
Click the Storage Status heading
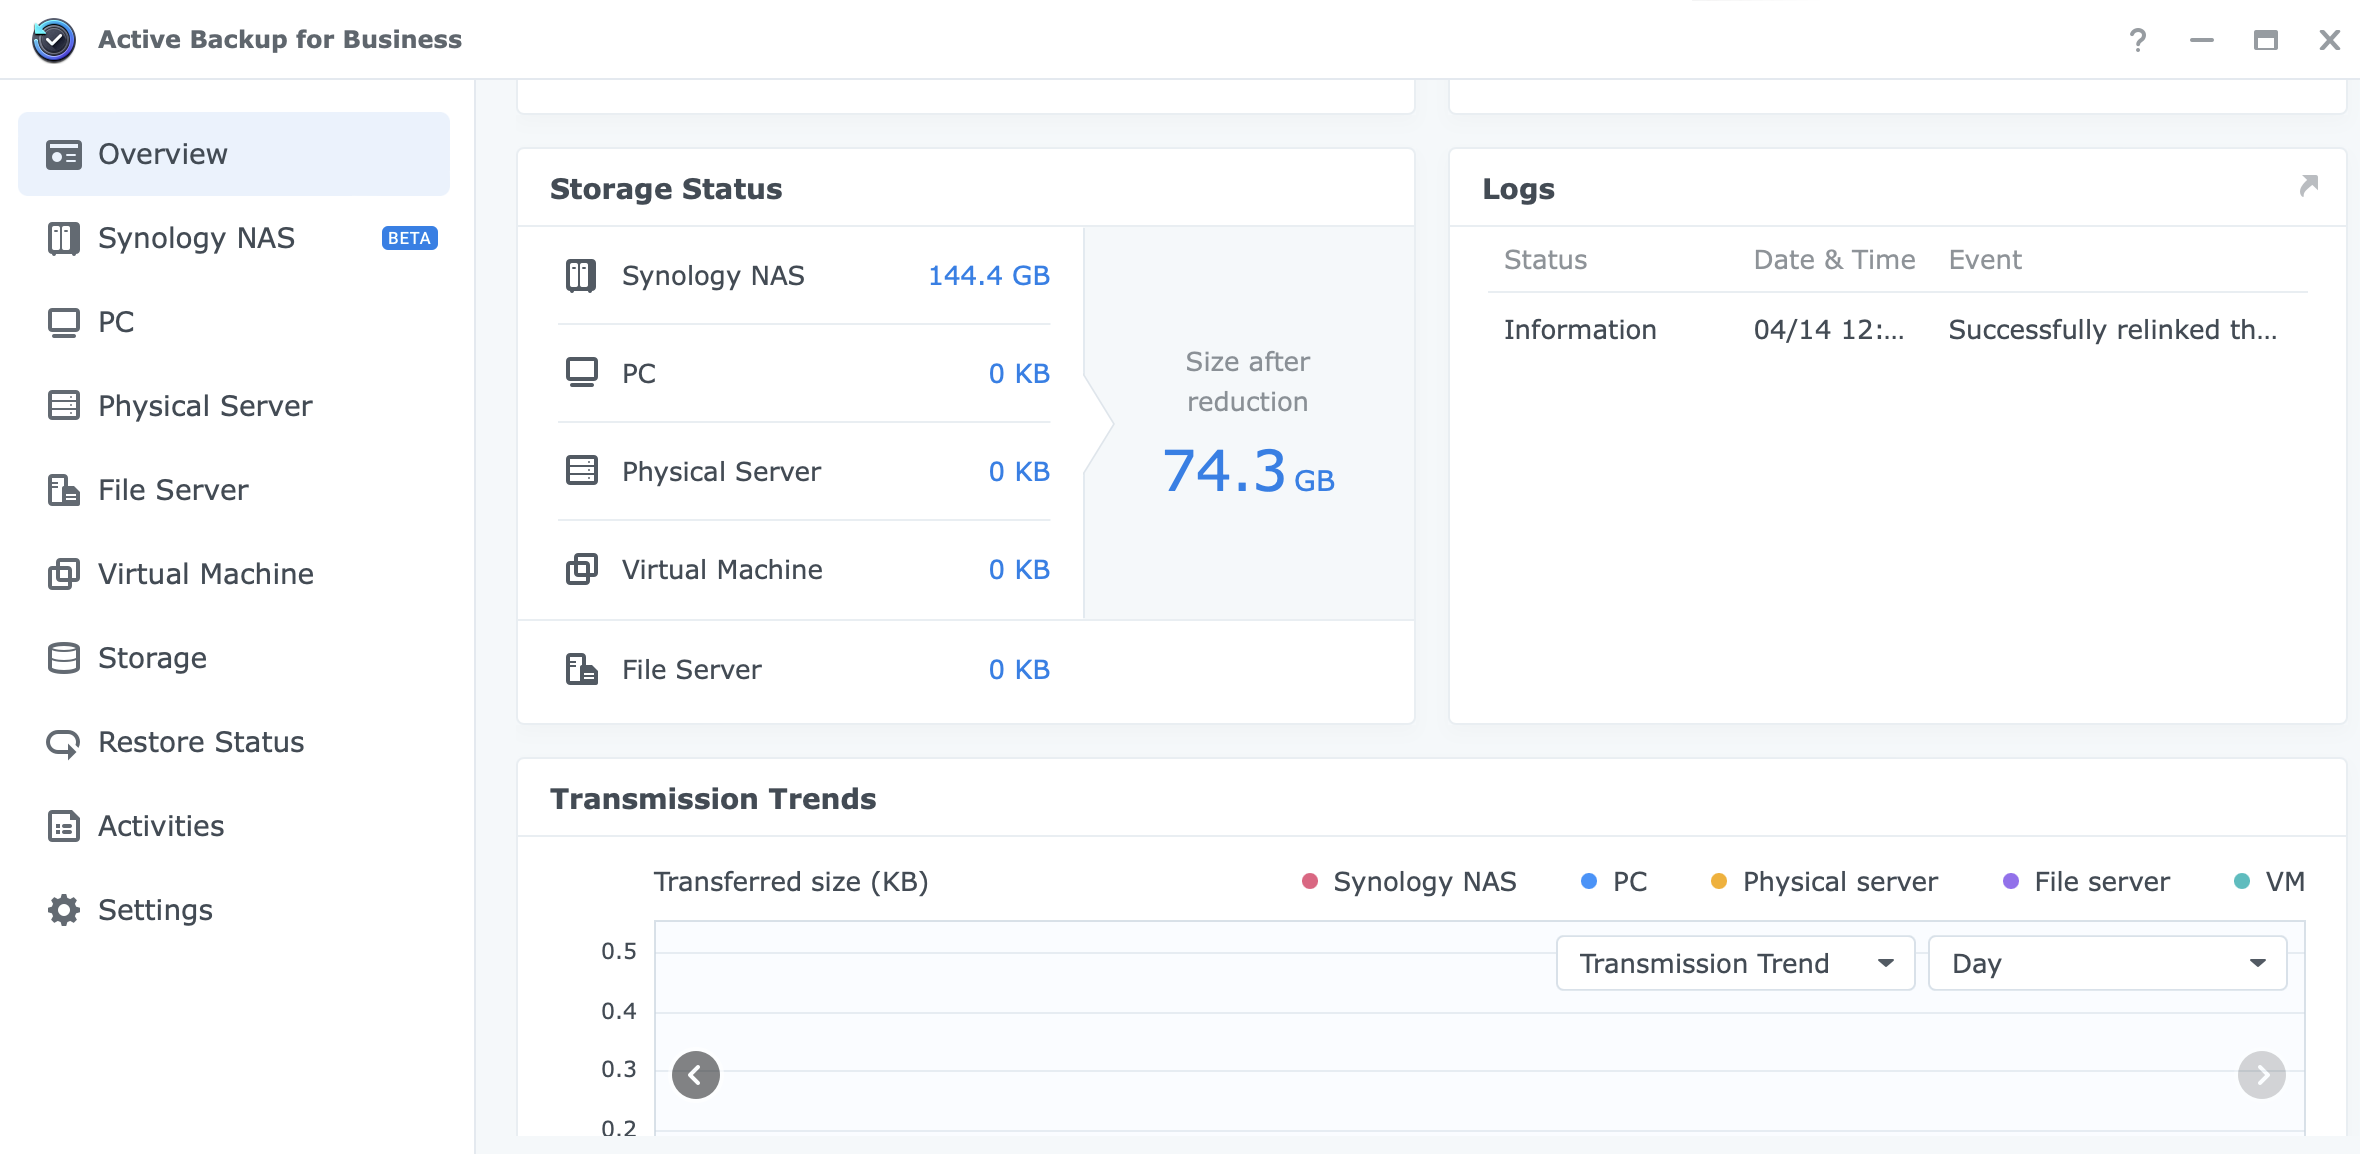(x=666, y=189)
